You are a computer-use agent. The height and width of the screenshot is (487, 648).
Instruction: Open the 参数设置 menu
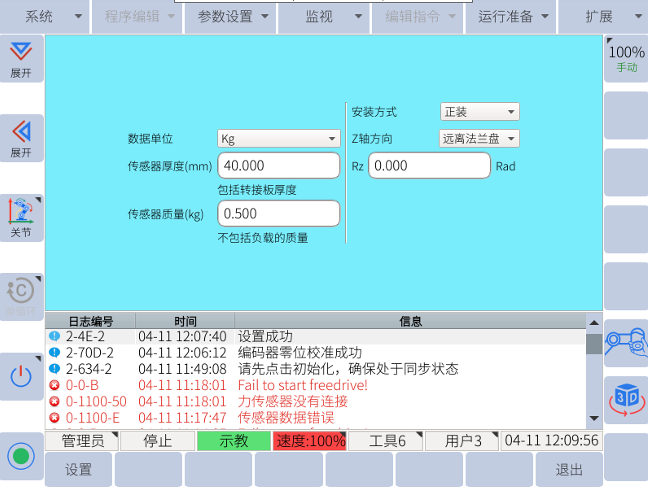[x=231, y=17]
